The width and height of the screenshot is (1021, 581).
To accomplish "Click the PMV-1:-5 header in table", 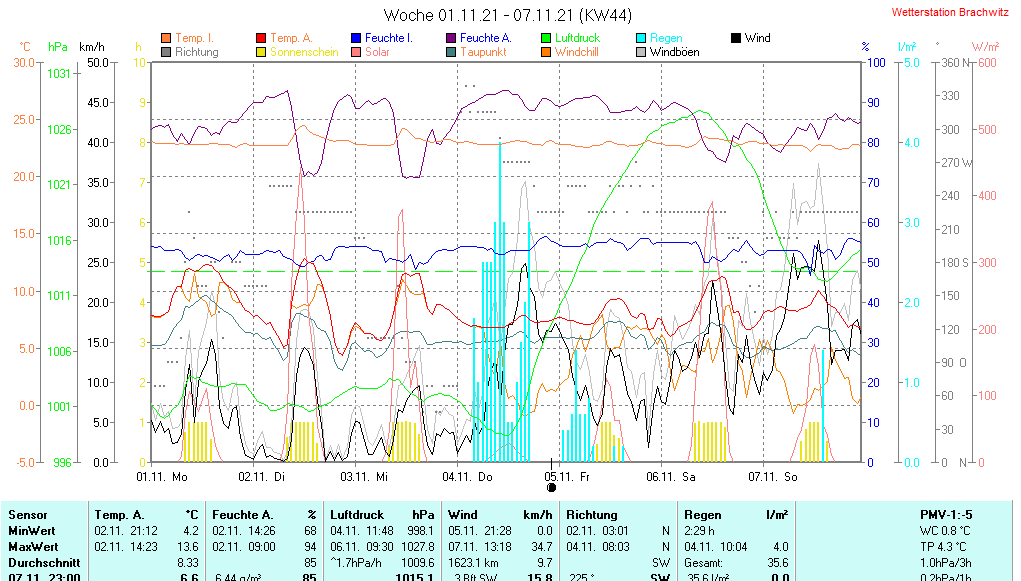I will [947, 514].
